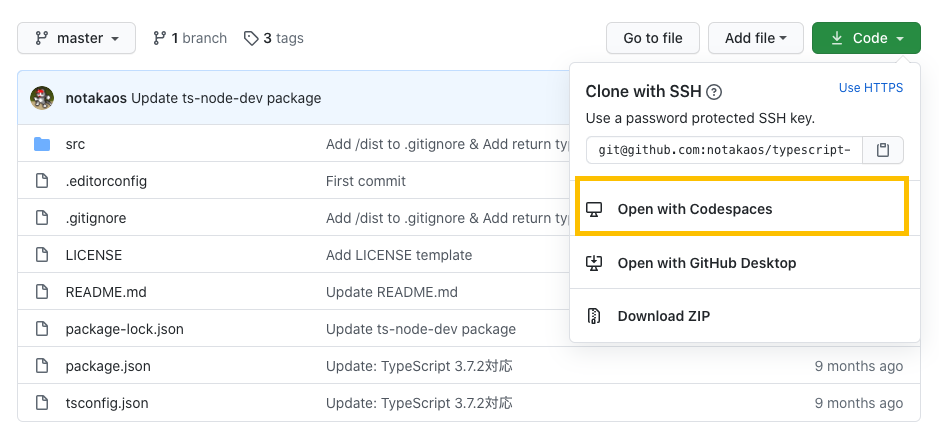The height and width of the screenshot is (430, 939).
Task: Click the download arrow icon in Code button
Action: point(837,38)
